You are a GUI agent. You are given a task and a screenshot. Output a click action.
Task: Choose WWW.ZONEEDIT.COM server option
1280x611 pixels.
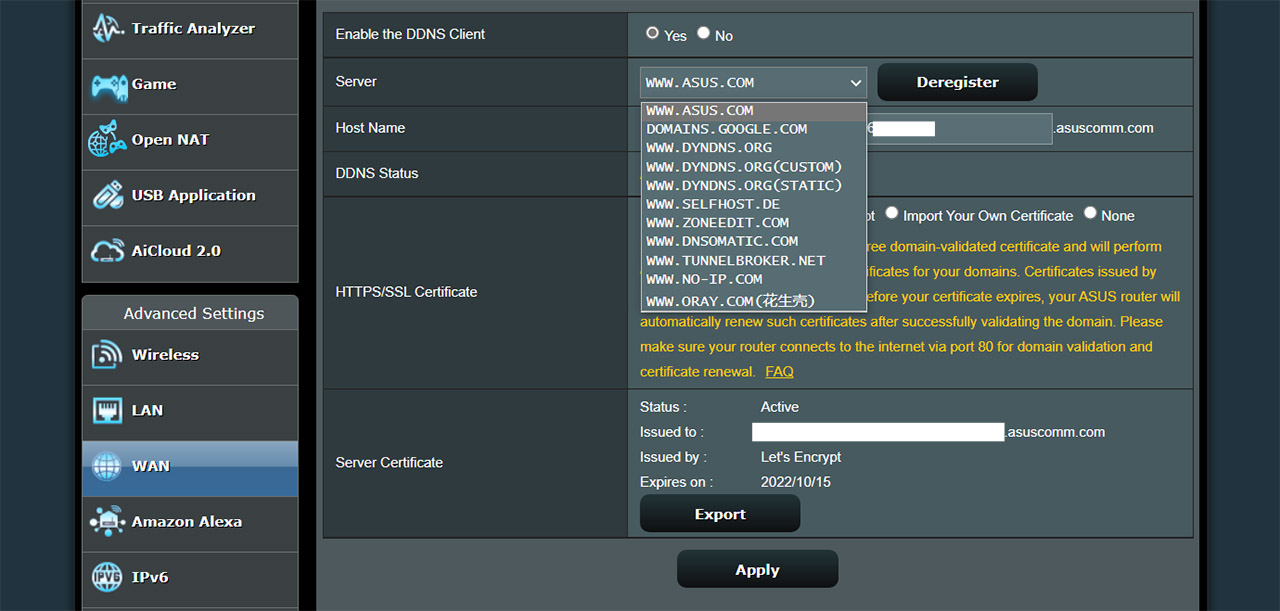(754, 223)
